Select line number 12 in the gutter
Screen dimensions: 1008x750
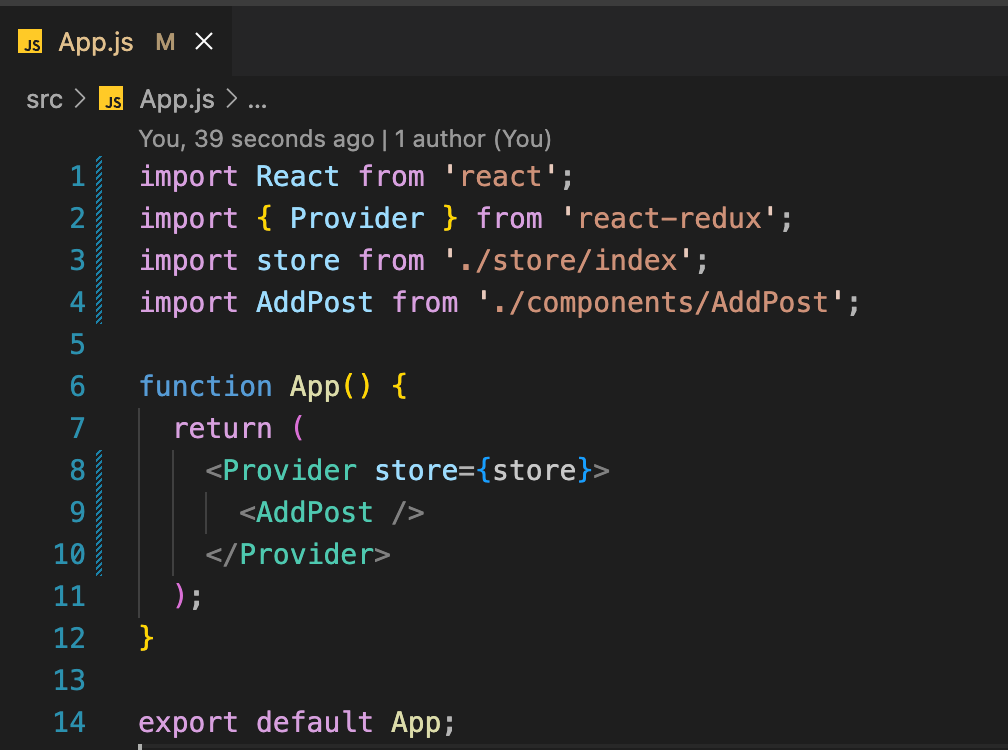[69, 638]
